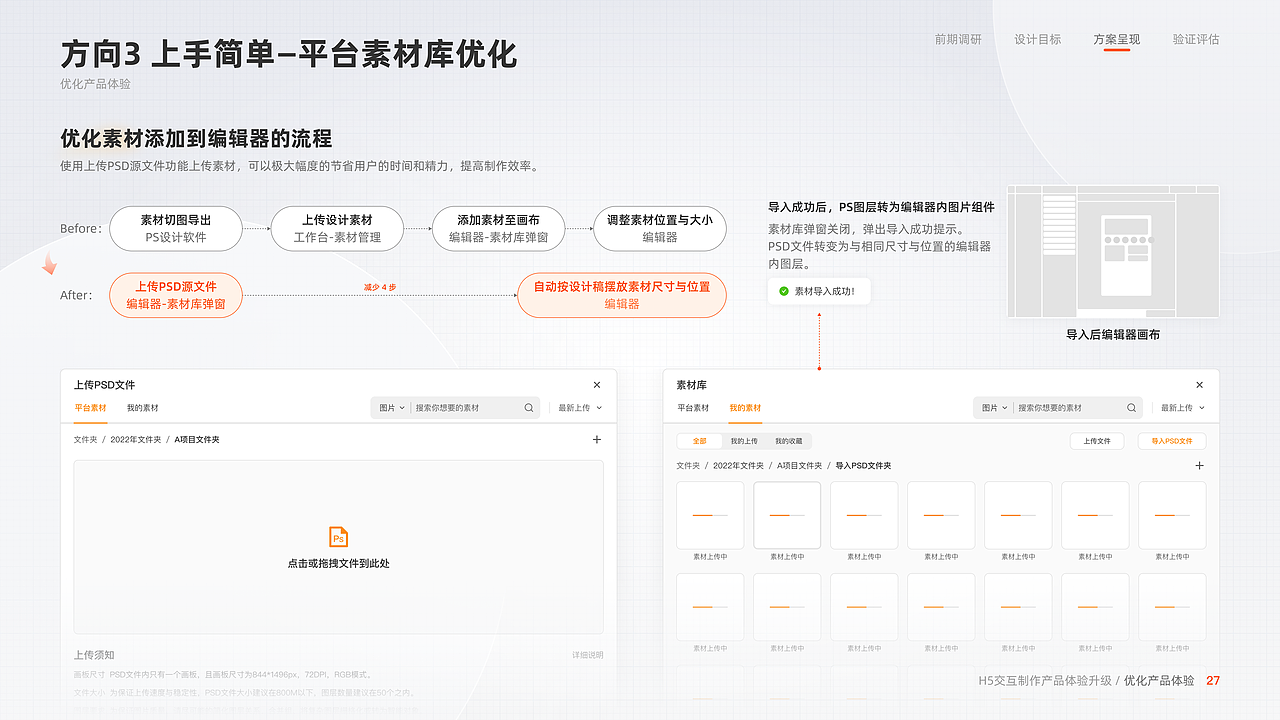The width and height of the screenshot is (1280, 720).
Task: Click the 上传文件 button
Action: click(1097, 441)
